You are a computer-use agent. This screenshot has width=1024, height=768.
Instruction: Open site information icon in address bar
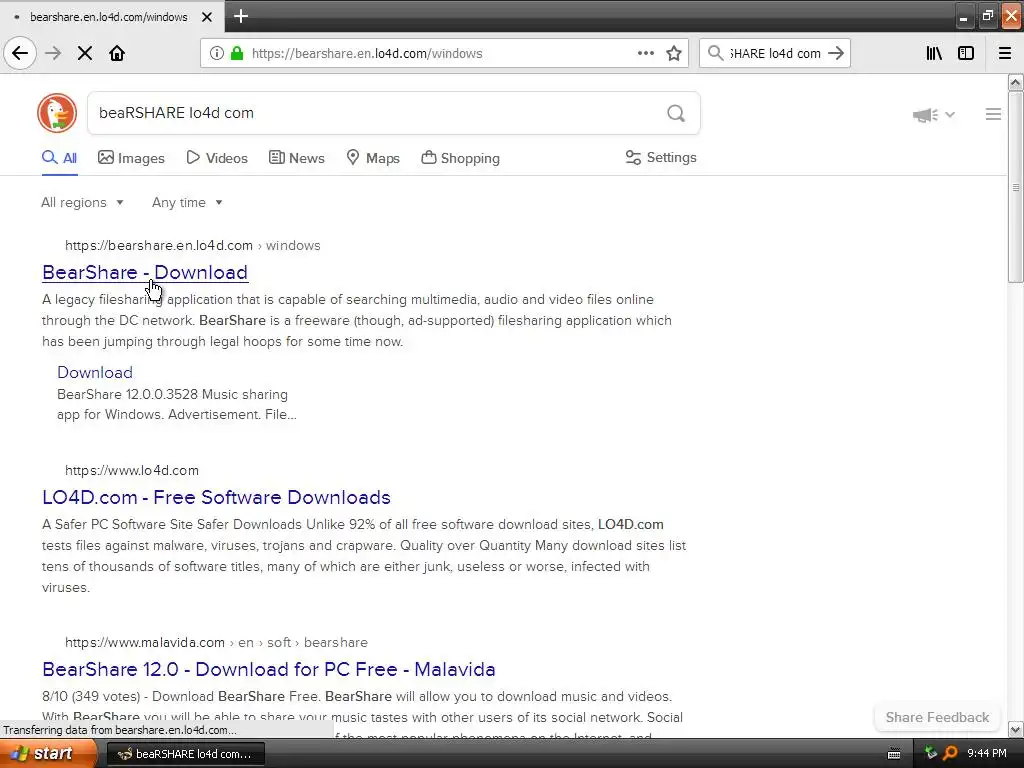click(x=216, y=54)
